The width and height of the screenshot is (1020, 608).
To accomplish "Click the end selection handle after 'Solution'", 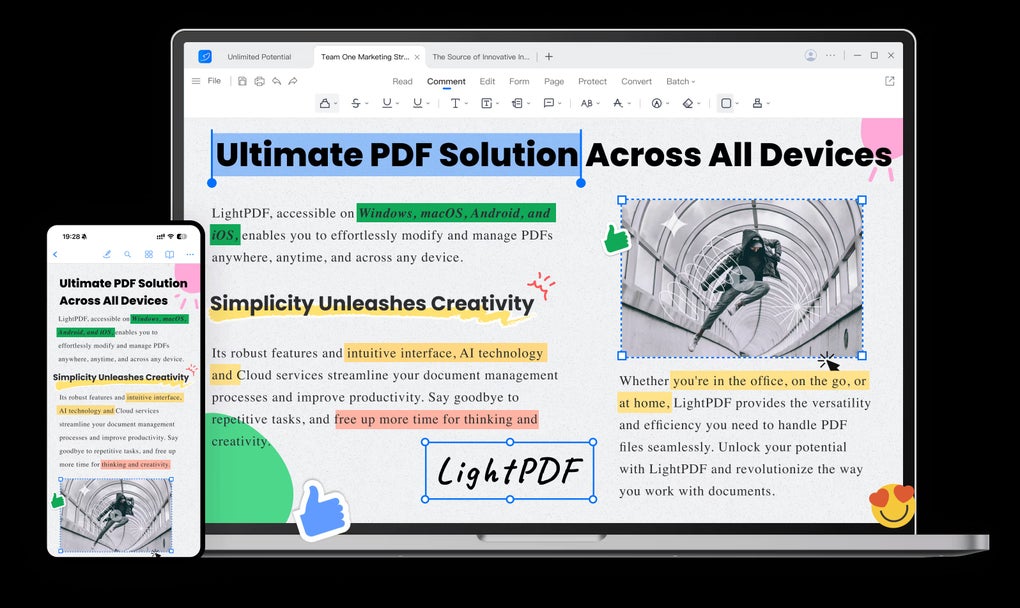I will pos(581,183).
